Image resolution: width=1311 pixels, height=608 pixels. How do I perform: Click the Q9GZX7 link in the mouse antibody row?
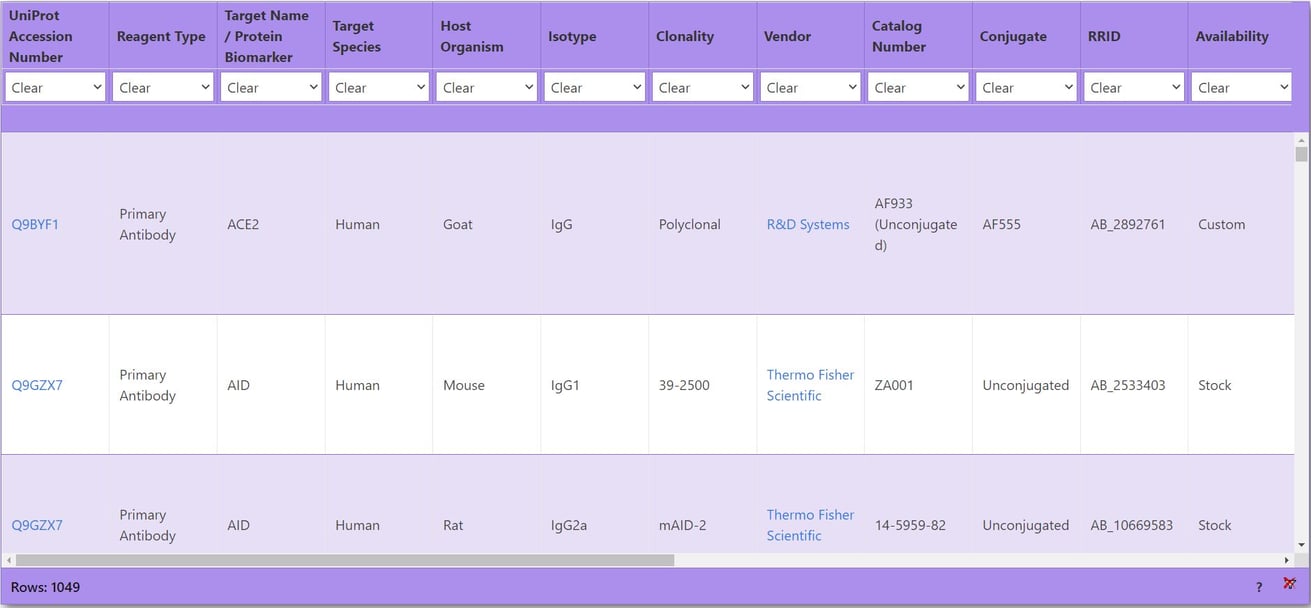point(37,385)
